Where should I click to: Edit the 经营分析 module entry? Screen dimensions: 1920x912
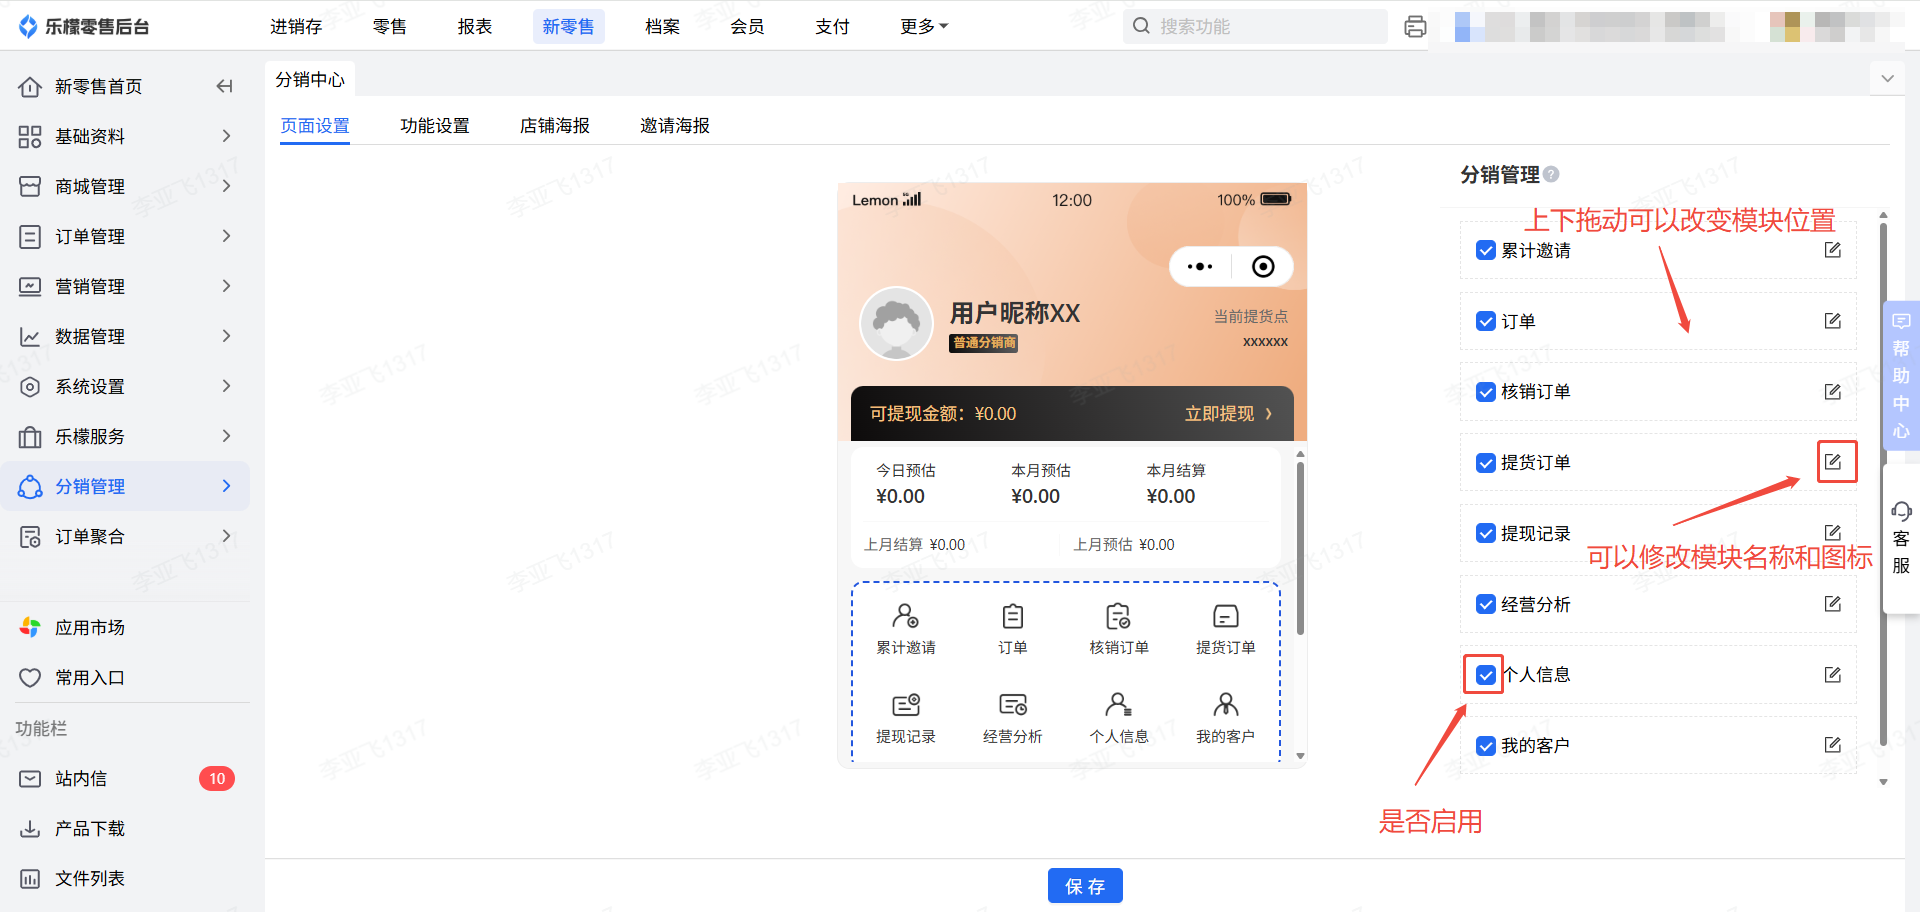tap(1832, 604)
